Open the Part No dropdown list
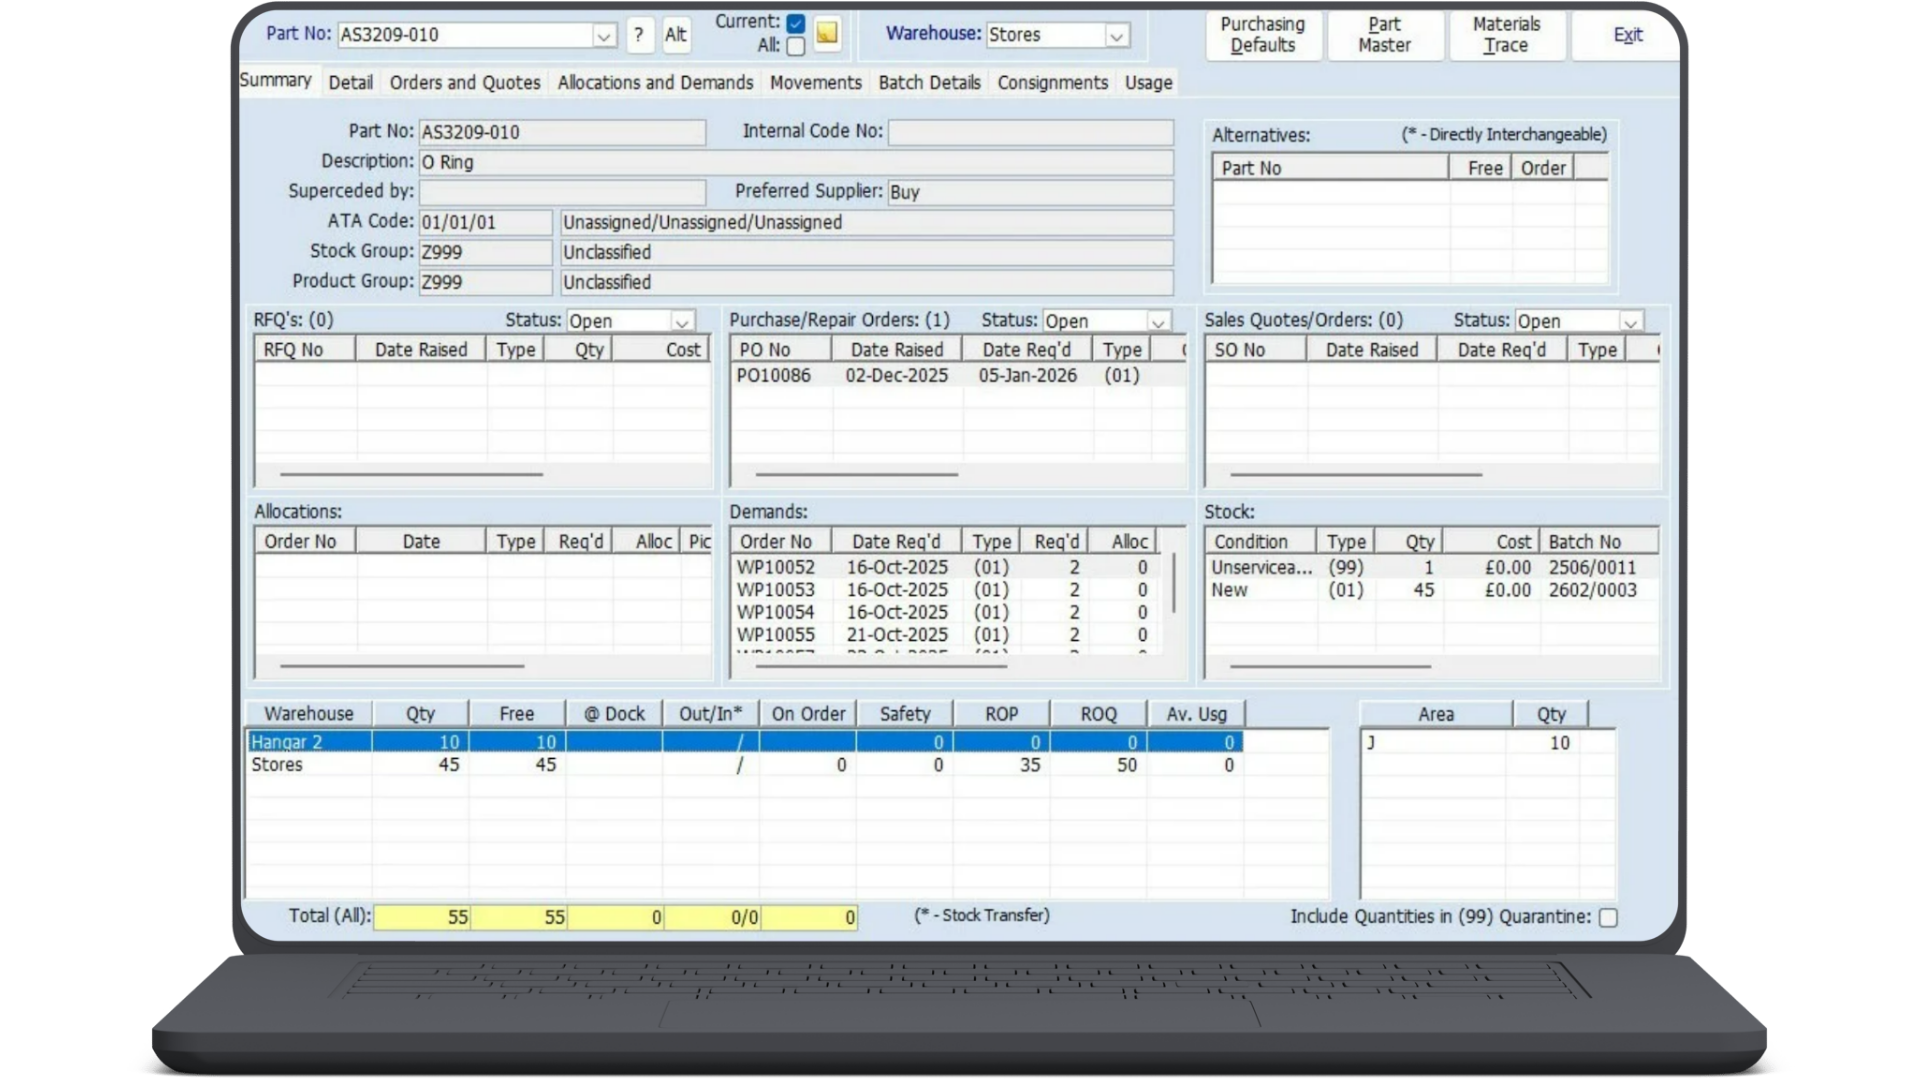Screen dimensions: 1920x1080 coord(604,35)
